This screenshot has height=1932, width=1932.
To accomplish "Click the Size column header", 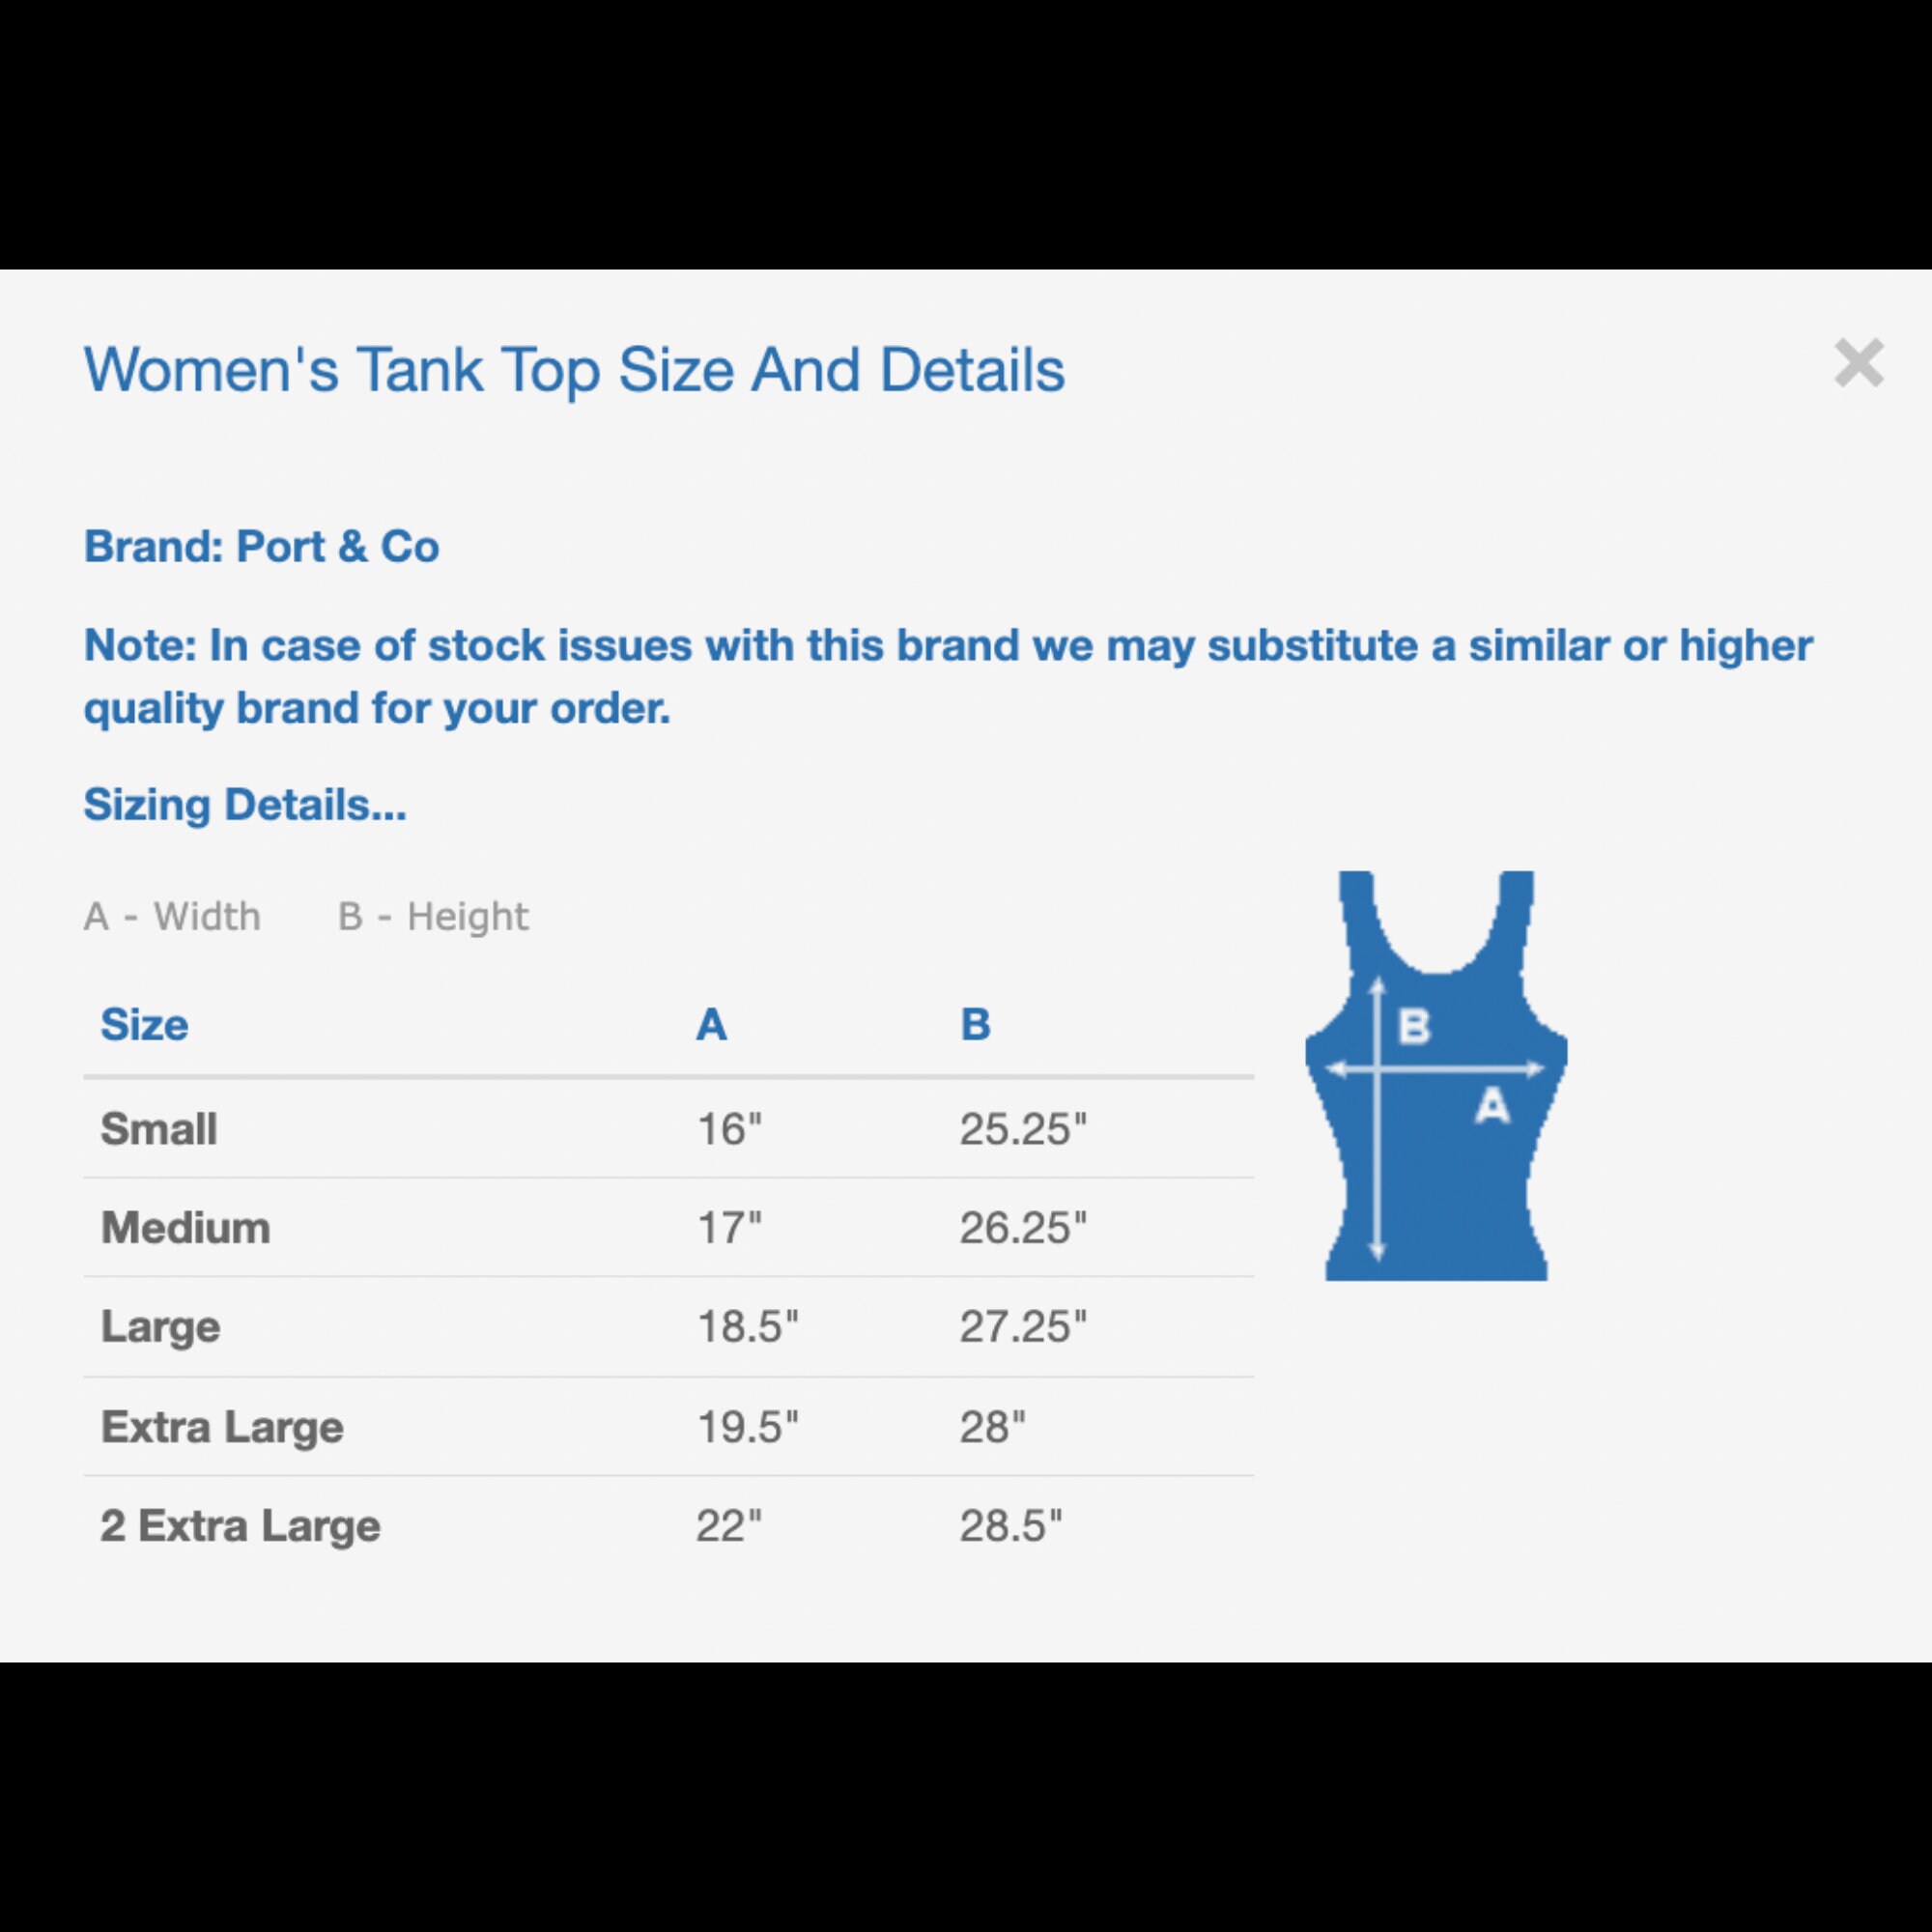I will [x=144, y=1025].
